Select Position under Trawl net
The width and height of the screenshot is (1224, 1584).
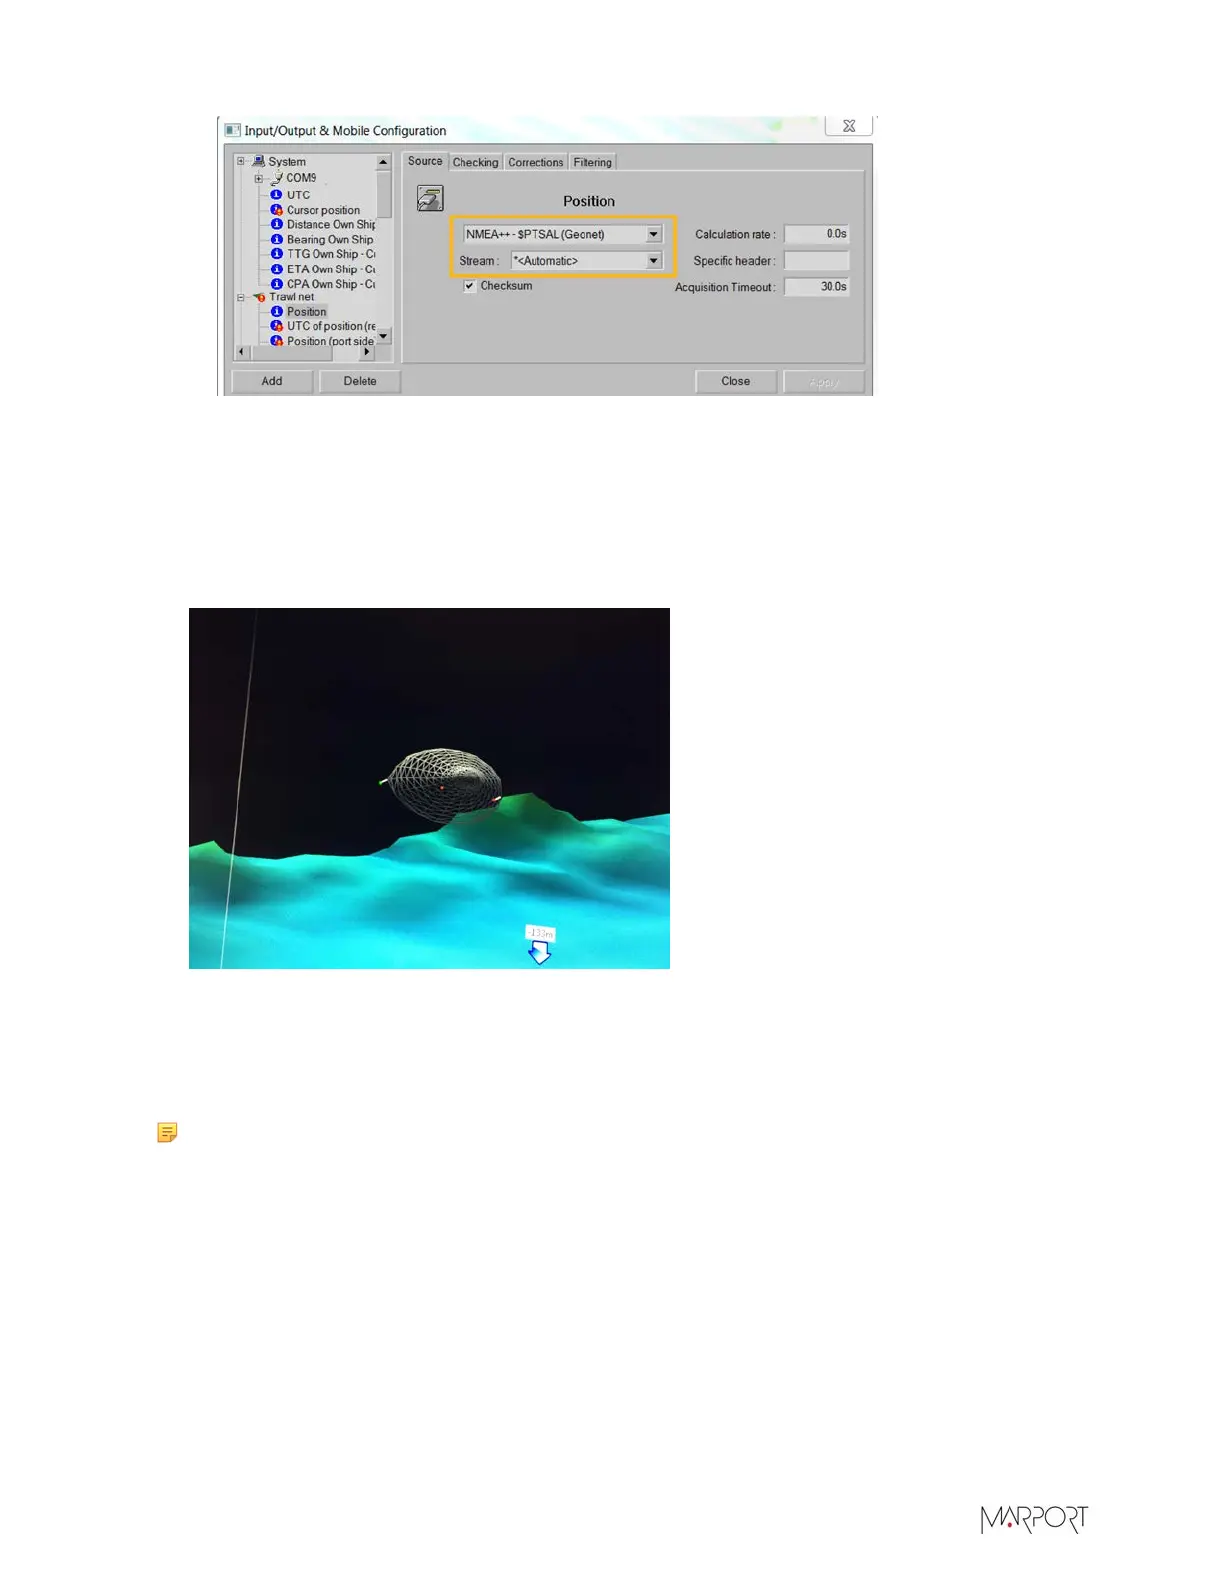pyautogui.click(x=306, y=311)
